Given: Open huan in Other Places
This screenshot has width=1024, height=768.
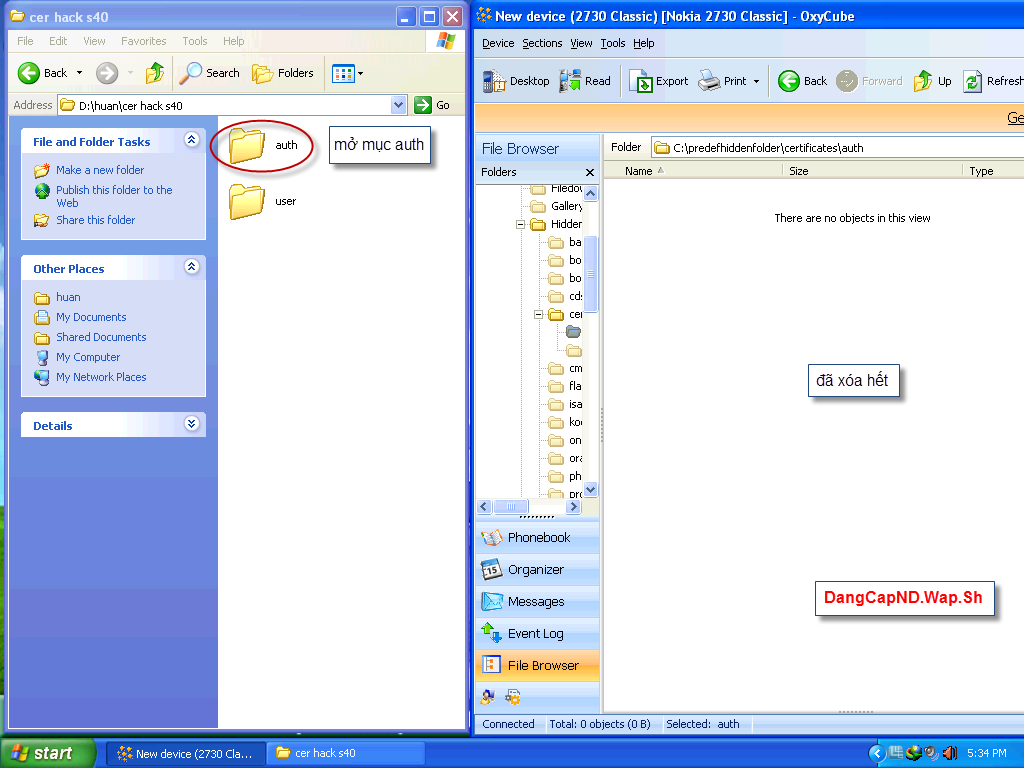Looking at the screenshot, I should (x=68, y=297).
